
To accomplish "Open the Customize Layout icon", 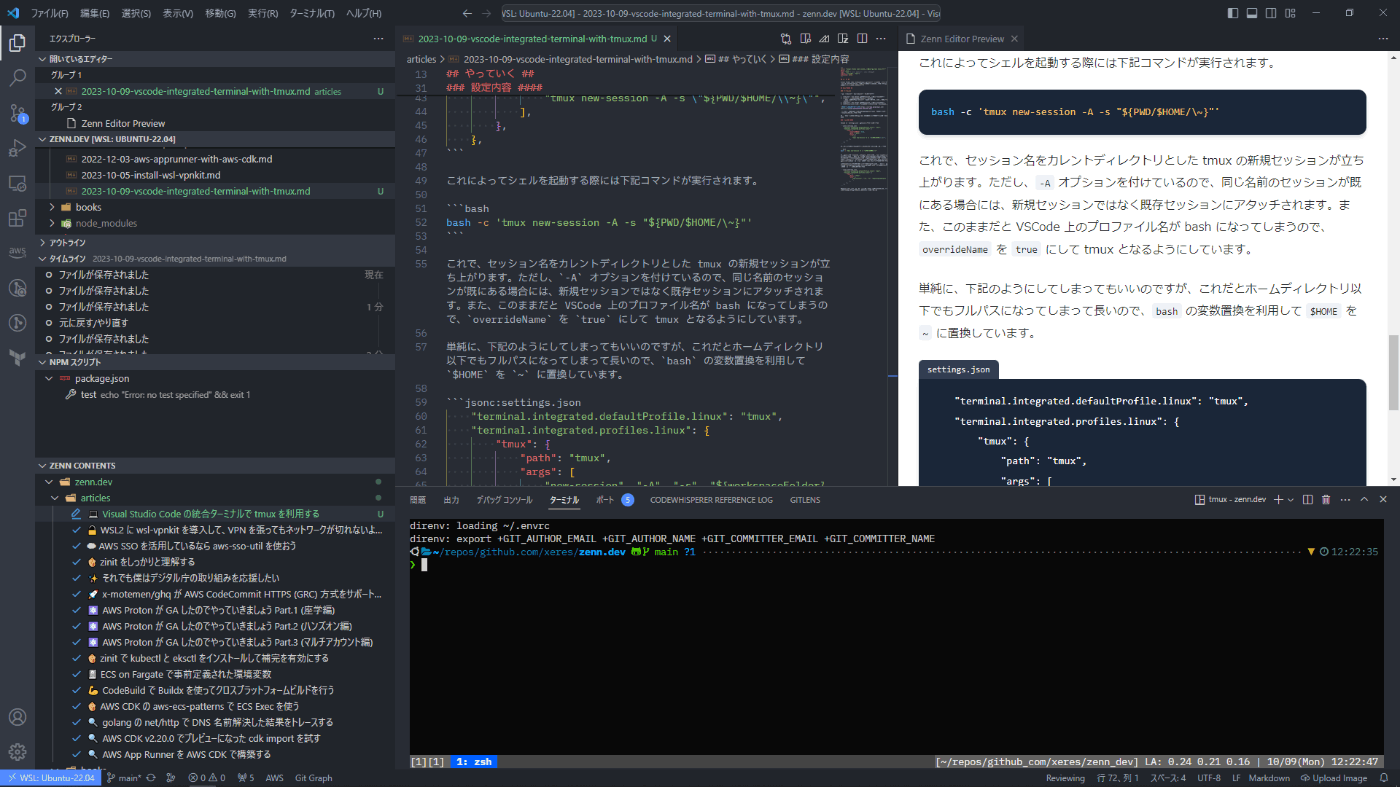I will click(x=1288, y=13).
